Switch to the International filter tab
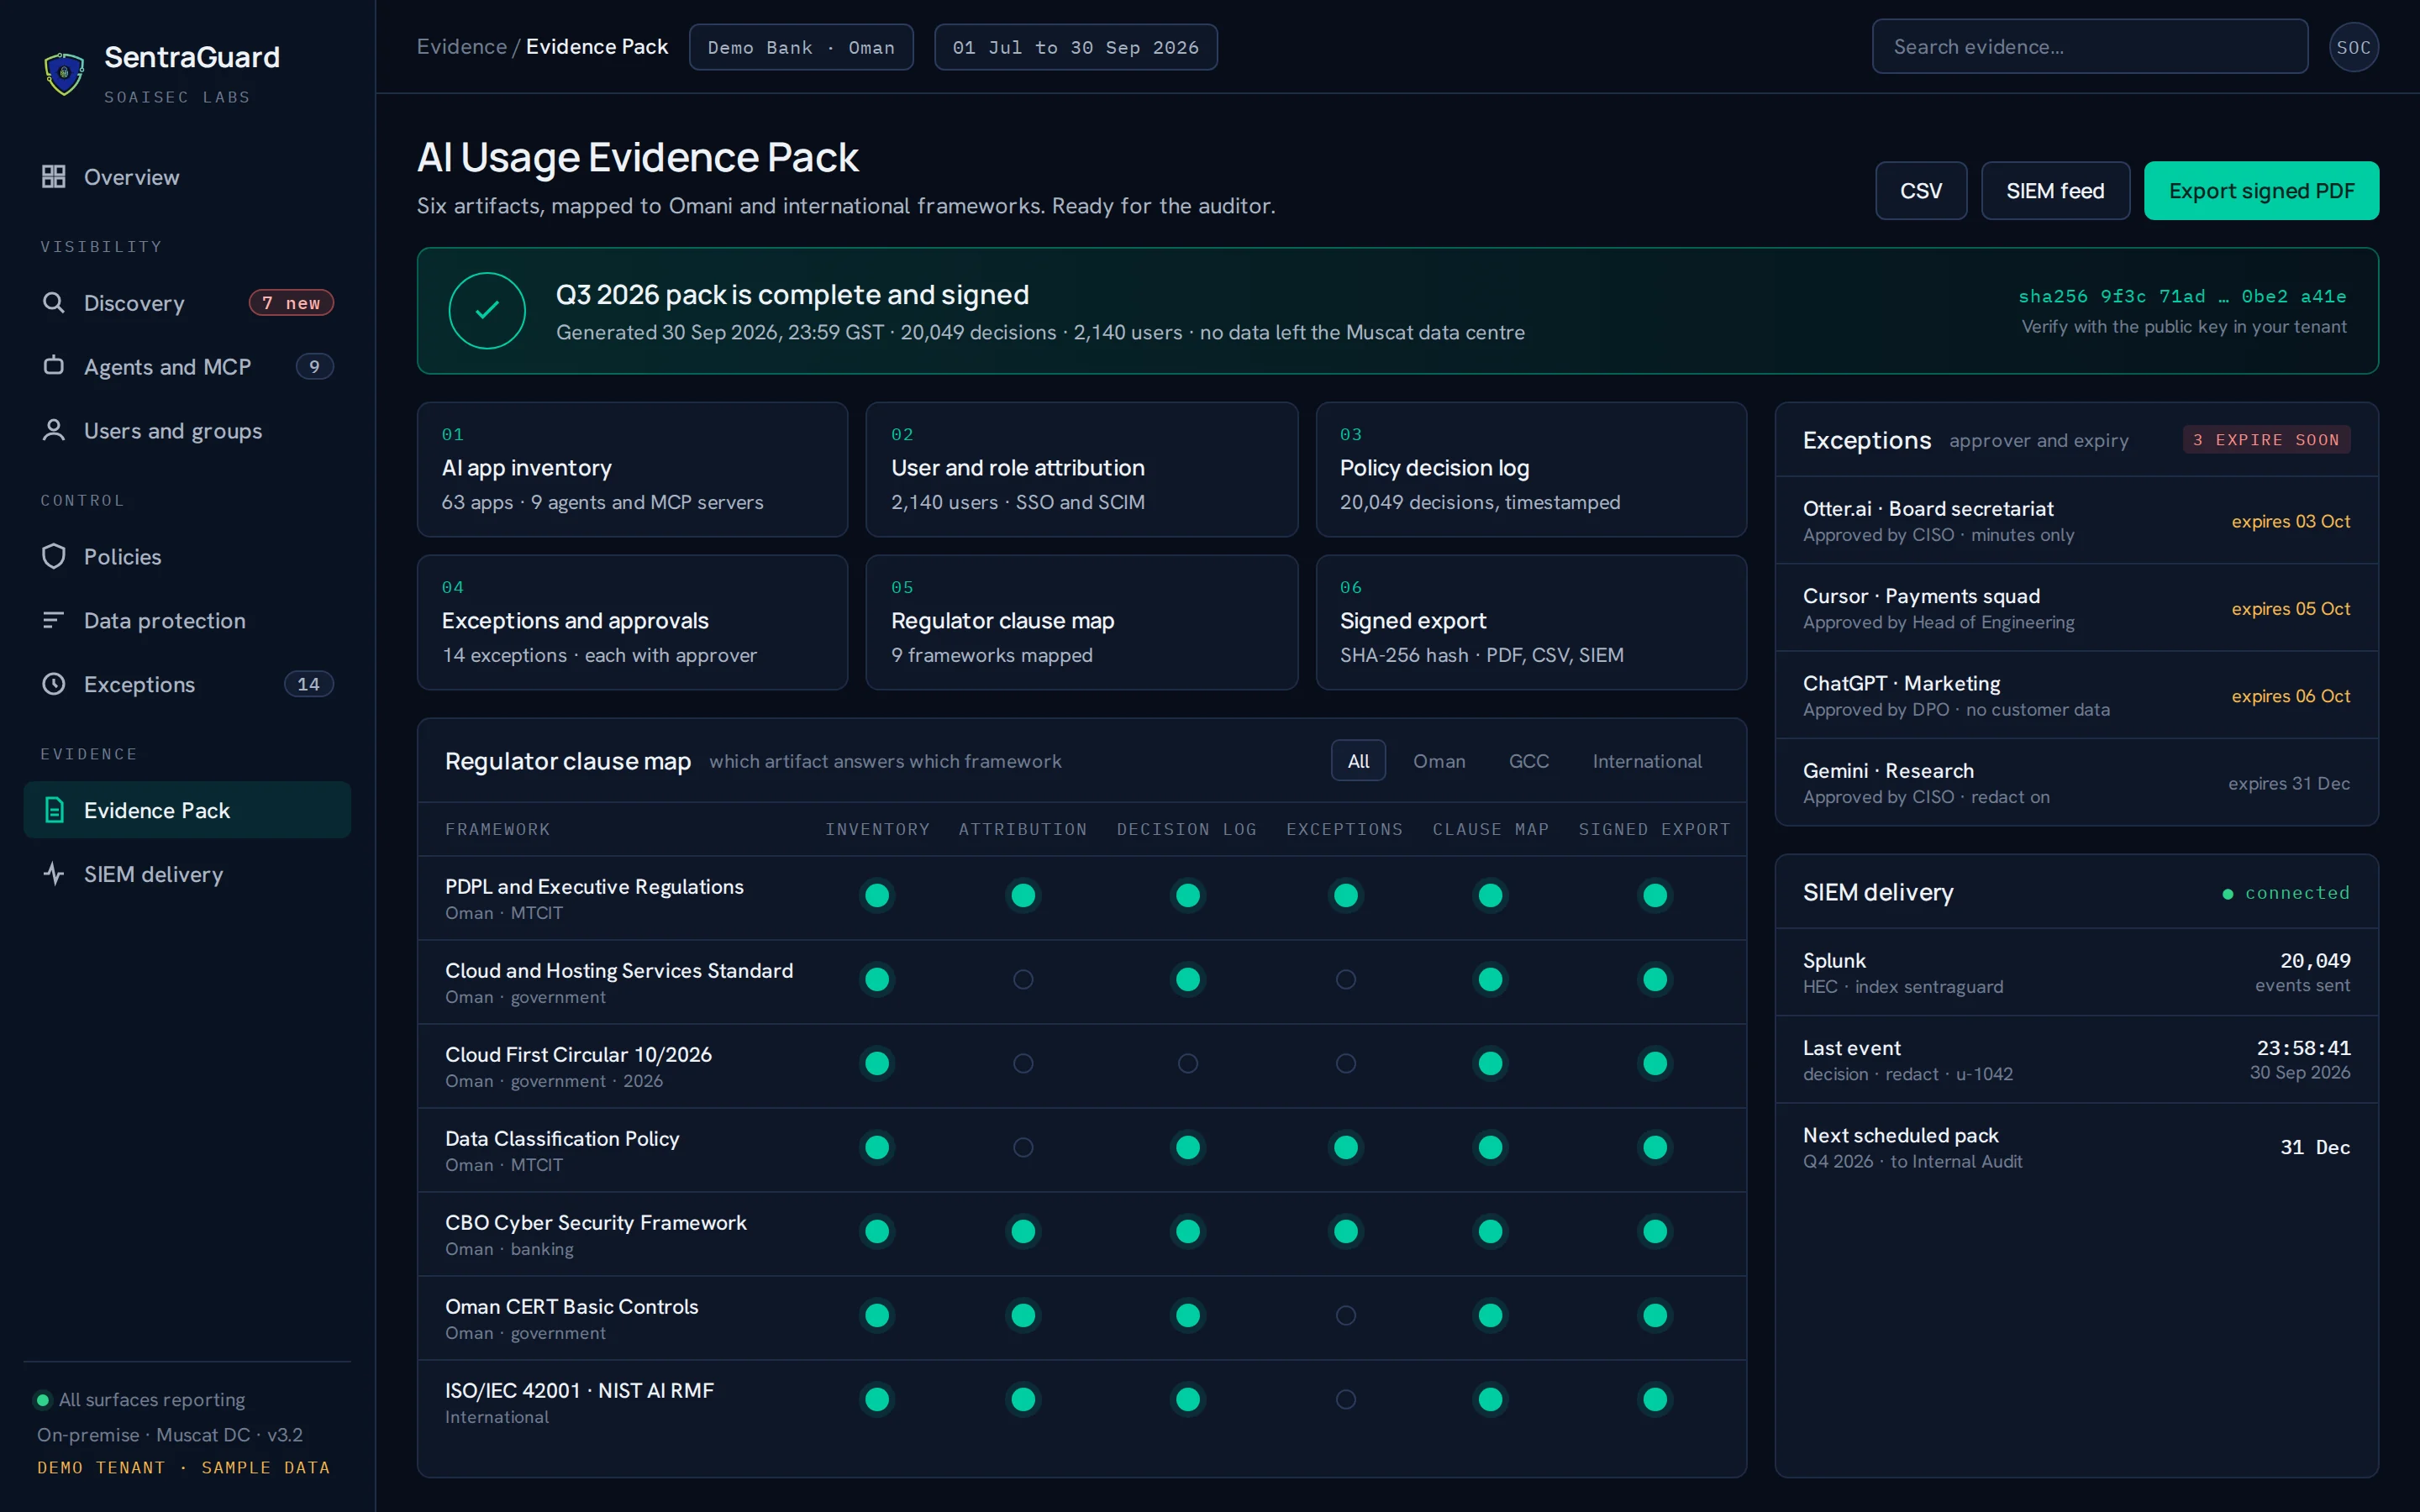2420x1512 pixels. pos(1647,761)
